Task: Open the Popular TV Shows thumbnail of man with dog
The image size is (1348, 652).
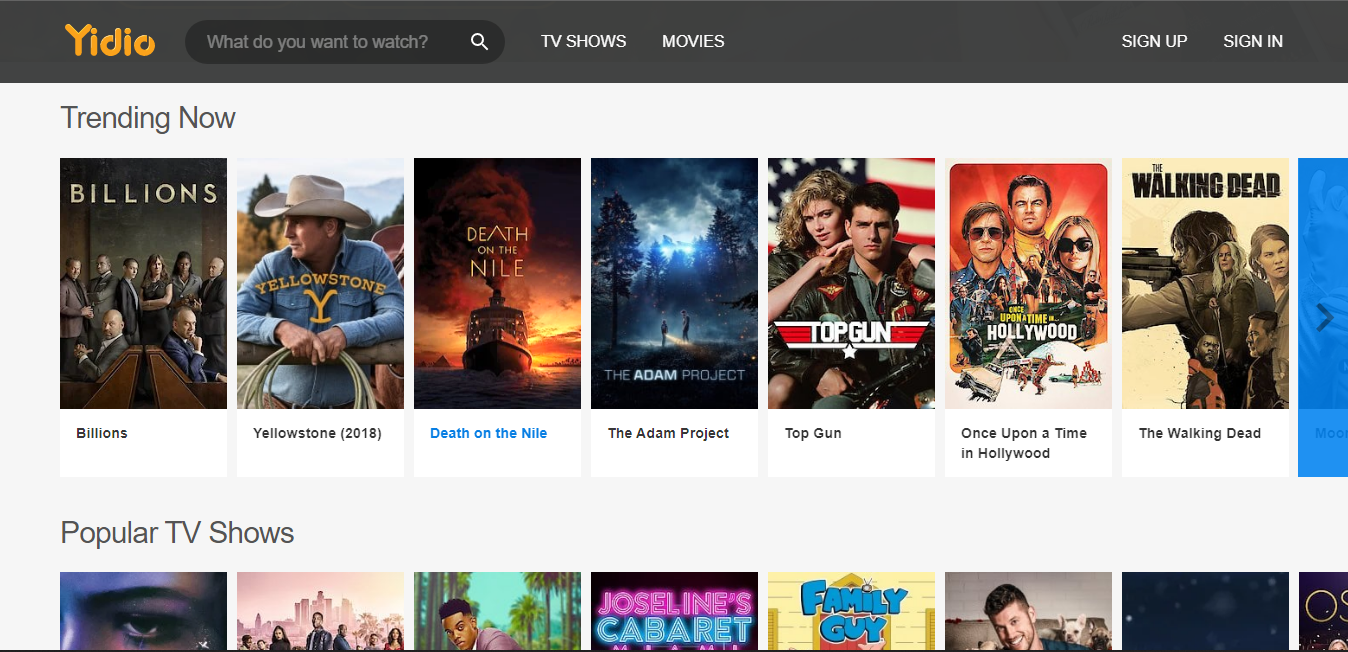Action: (x=1028, y=611)
